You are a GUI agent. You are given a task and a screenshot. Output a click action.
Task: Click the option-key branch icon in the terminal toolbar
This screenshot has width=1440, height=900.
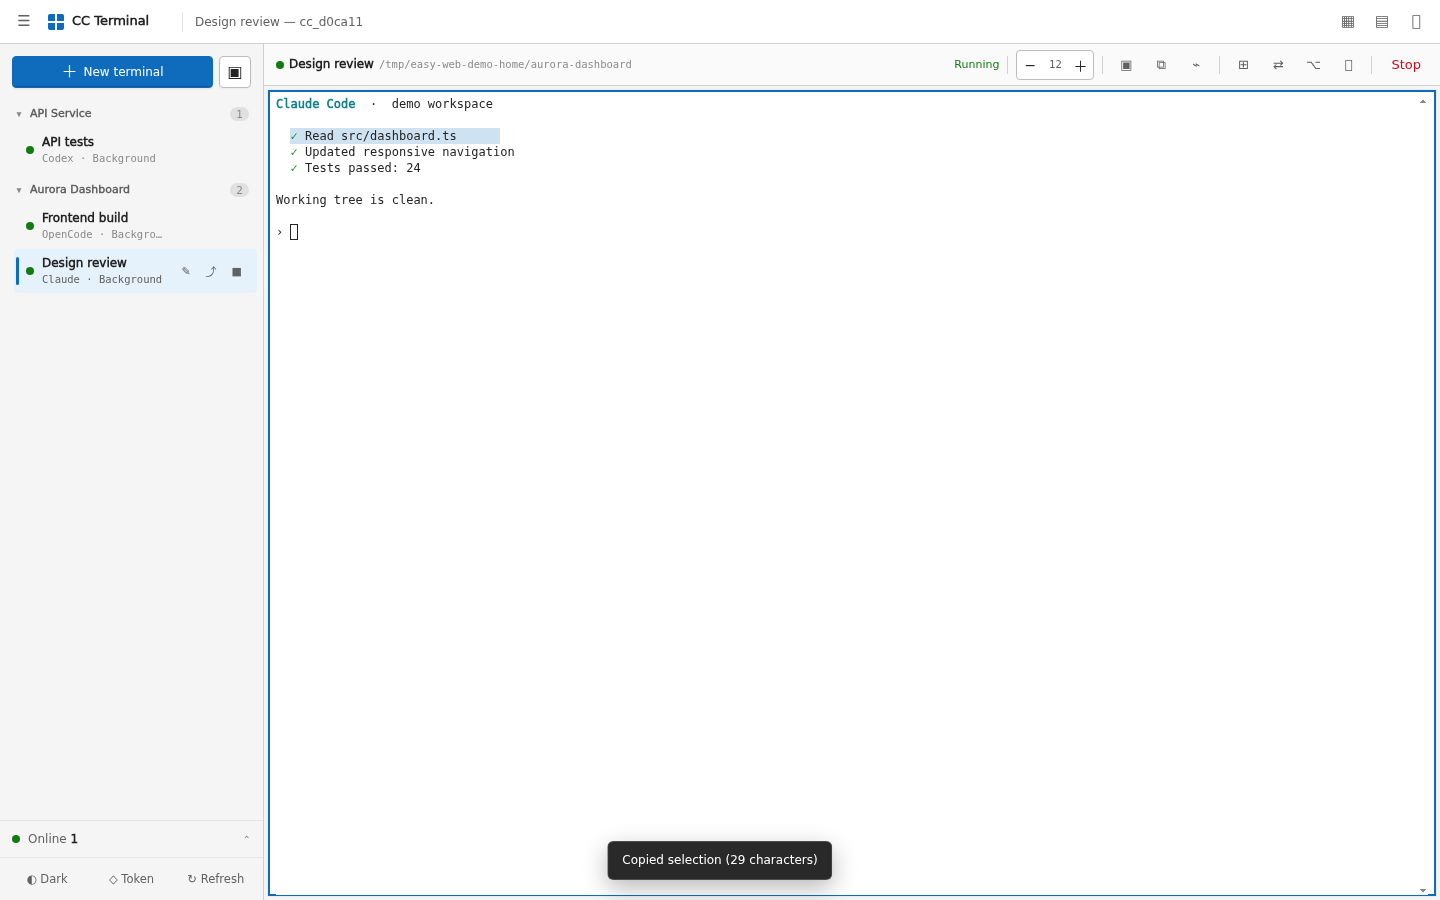pos(1313,65)
